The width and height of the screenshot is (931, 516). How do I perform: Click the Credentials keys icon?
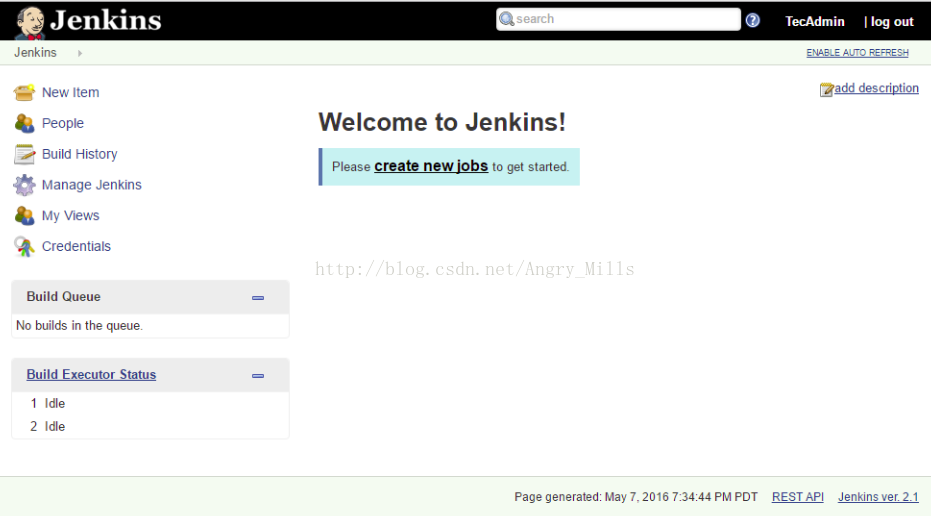(24, 246)
